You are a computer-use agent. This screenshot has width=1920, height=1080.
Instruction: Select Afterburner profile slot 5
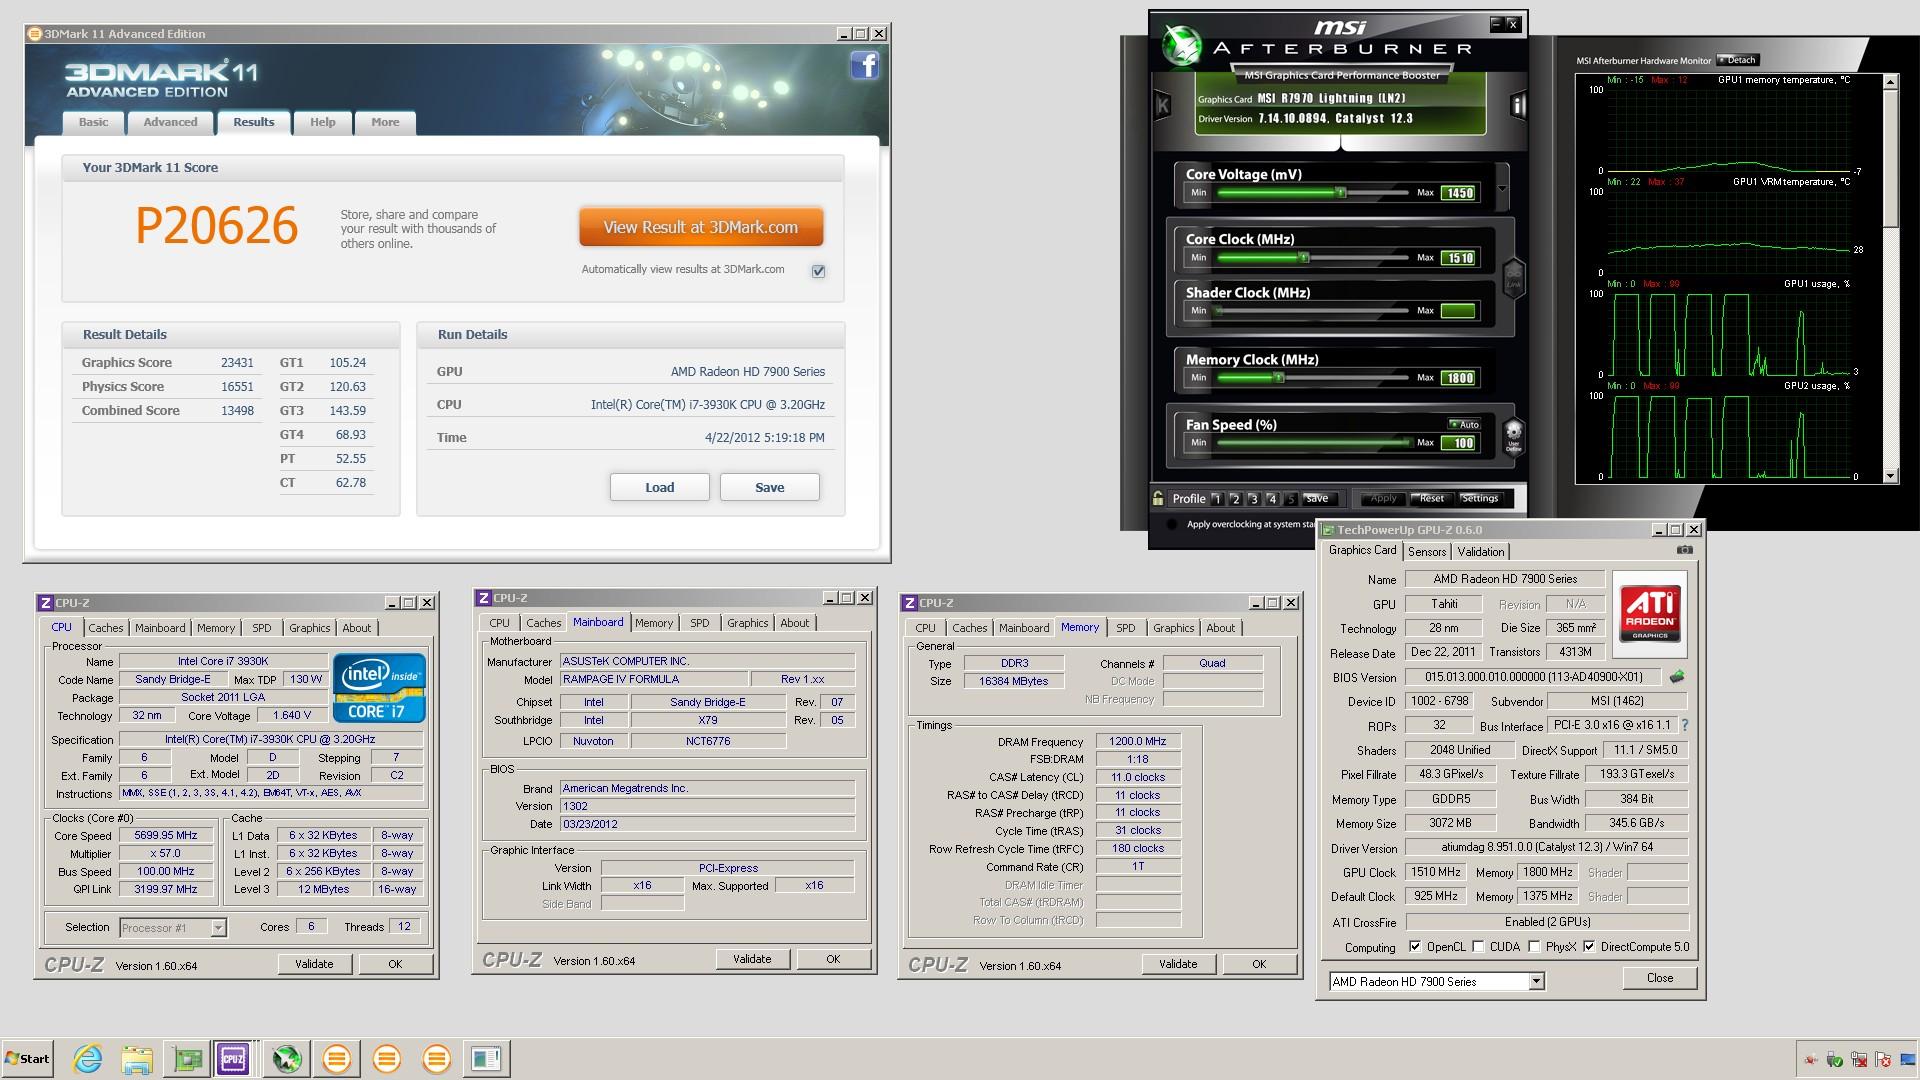pos(1290,498)
